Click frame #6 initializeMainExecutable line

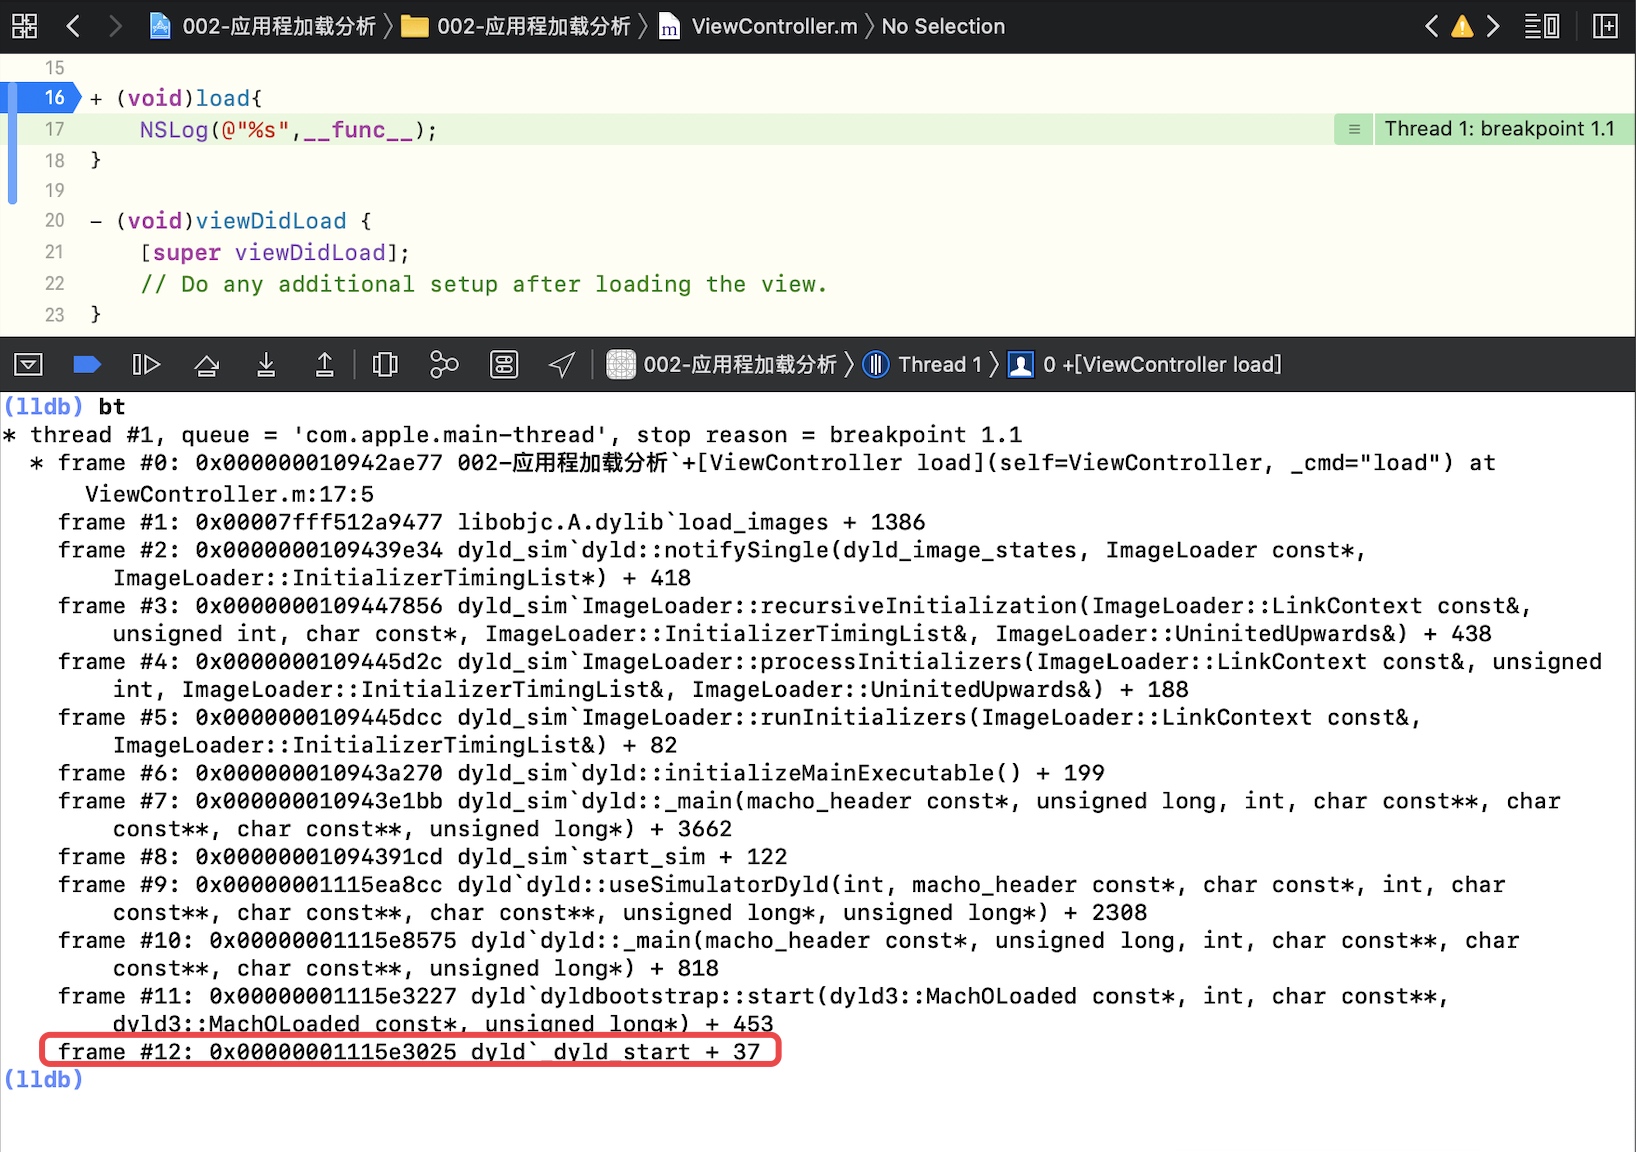coord(581,773)
